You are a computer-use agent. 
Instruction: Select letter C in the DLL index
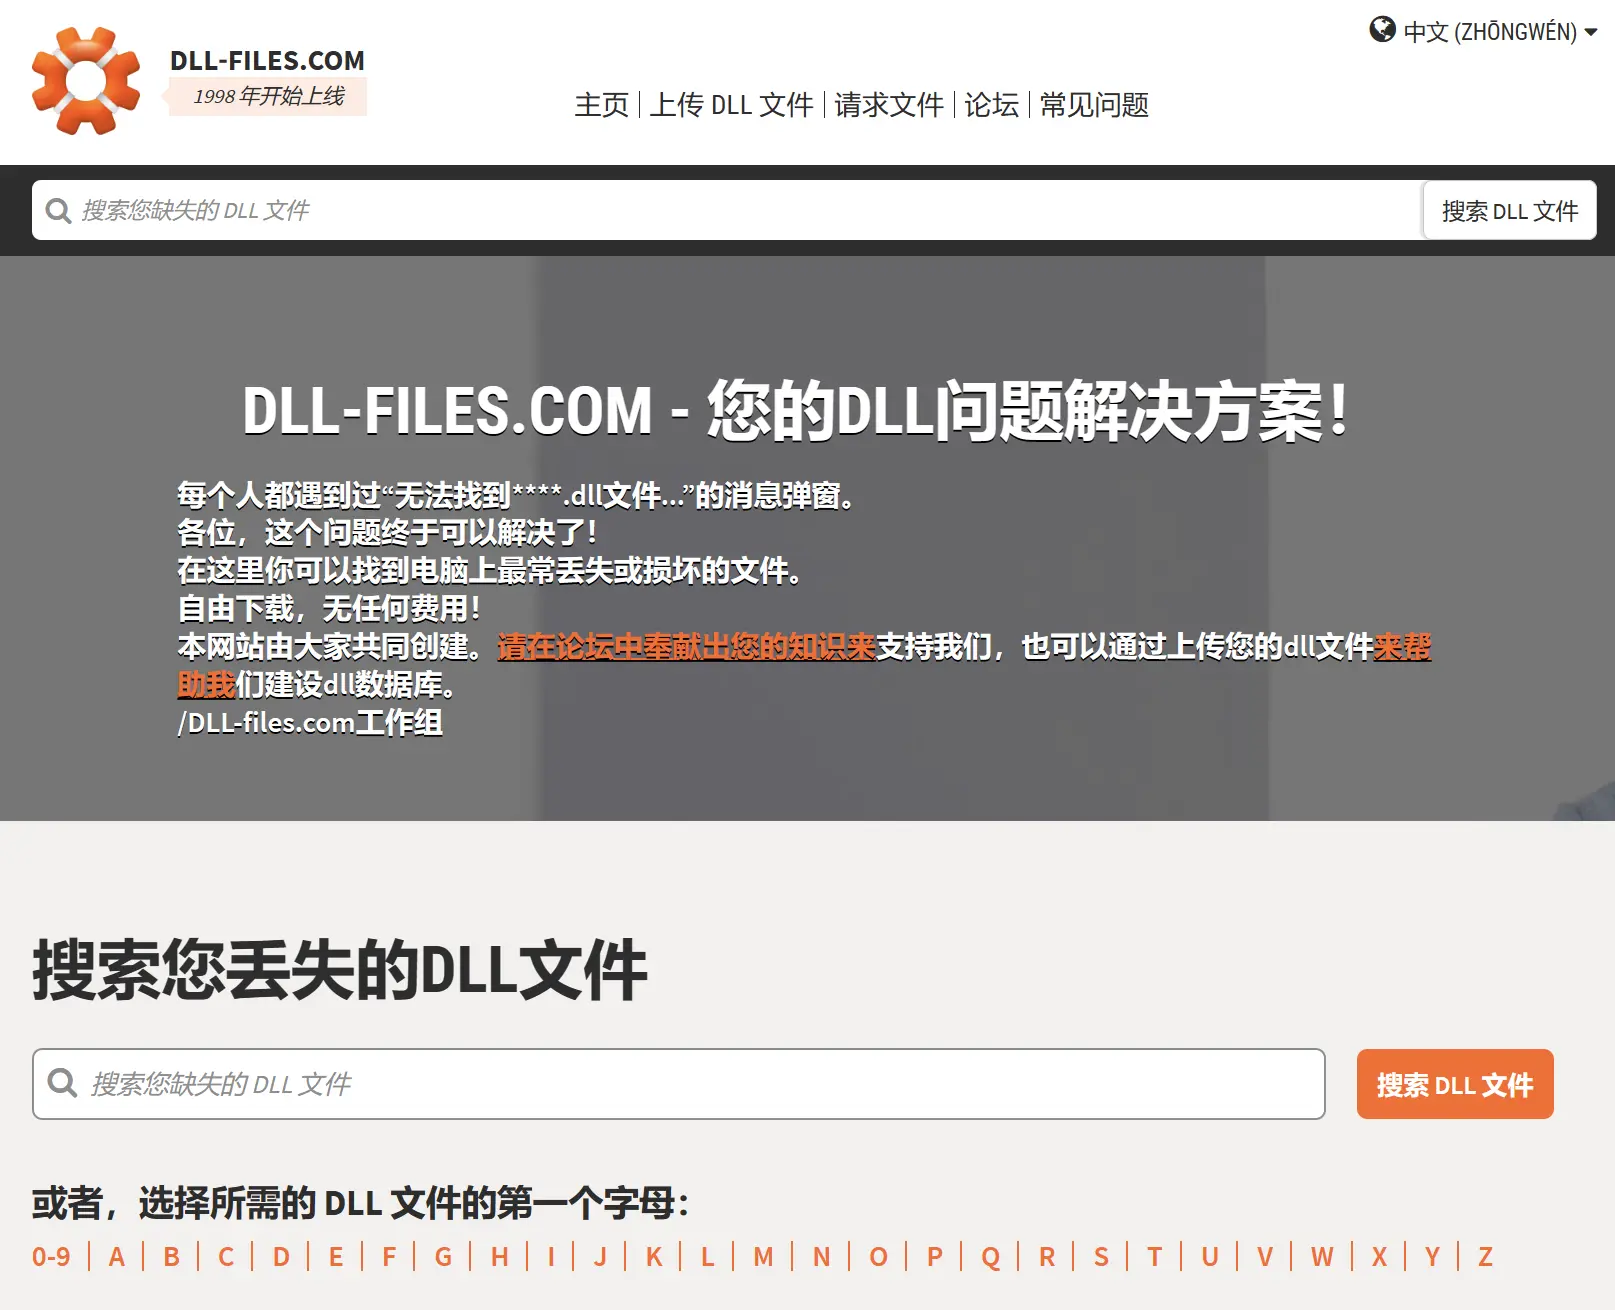[226, 1257]
